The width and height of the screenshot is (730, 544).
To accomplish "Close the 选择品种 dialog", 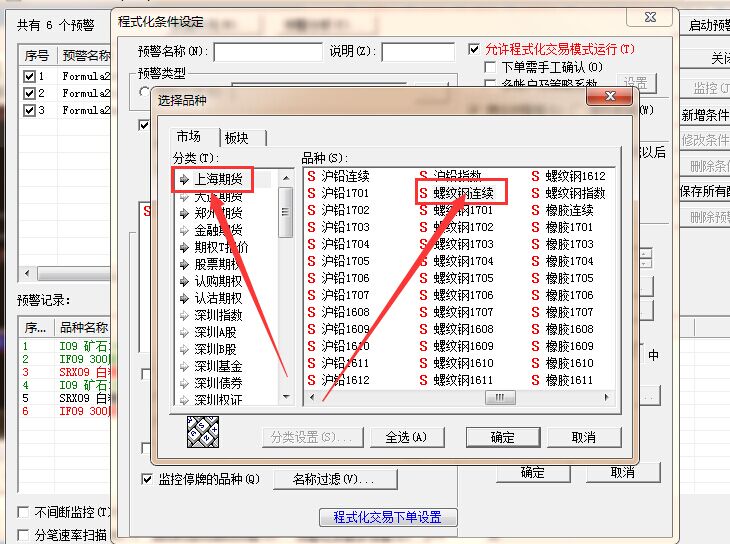I will coord(610,96).
